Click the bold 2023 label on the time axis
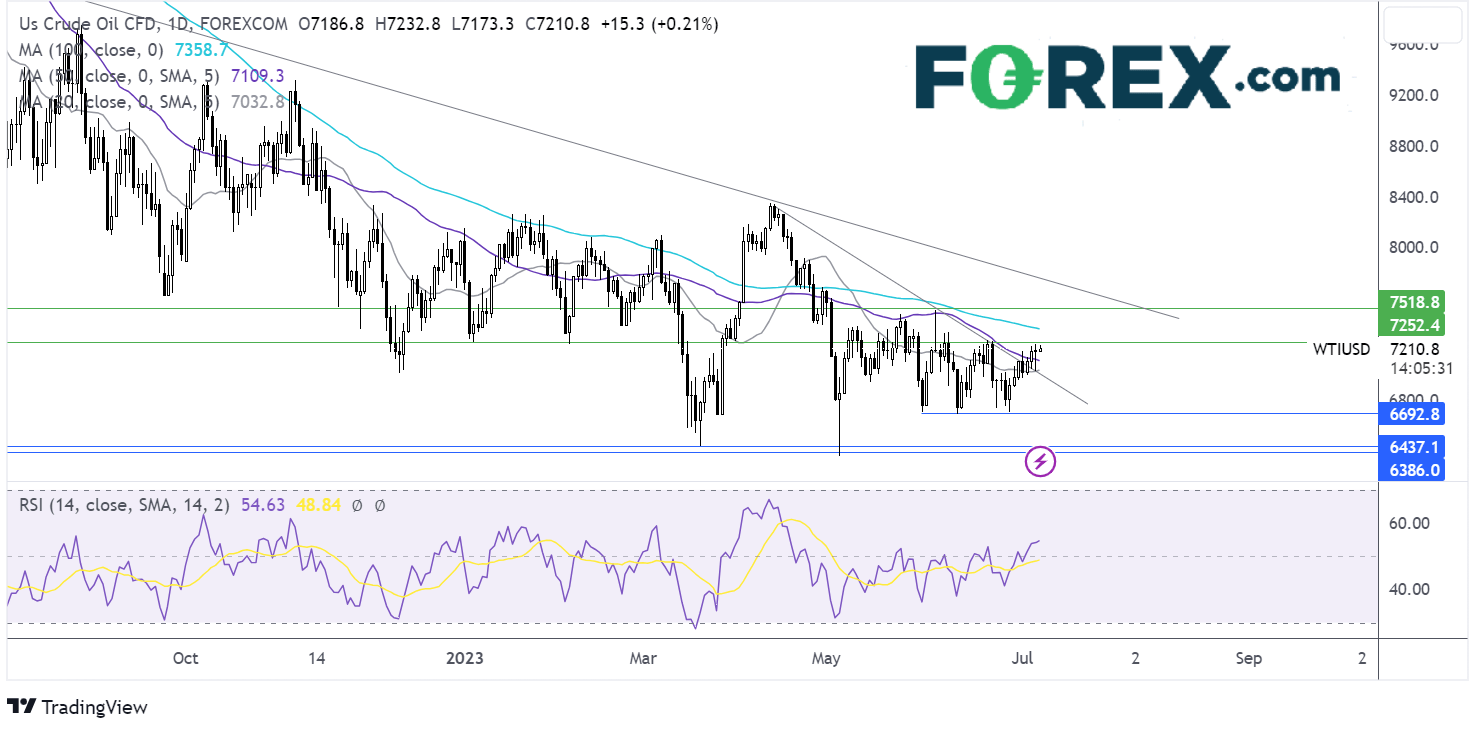Viewport: 1483px width, 733px height. tap(465, 658)
